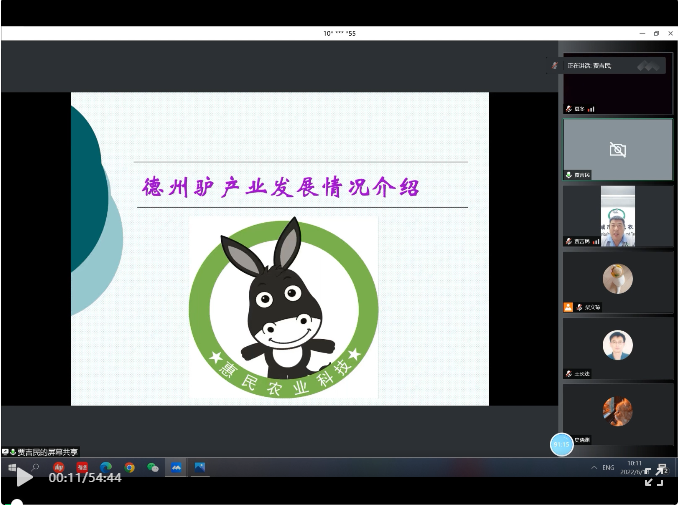Viewport: 678px width, 505px height.
Task: Show hidden tray icons chevron
Action: point(594,467)
